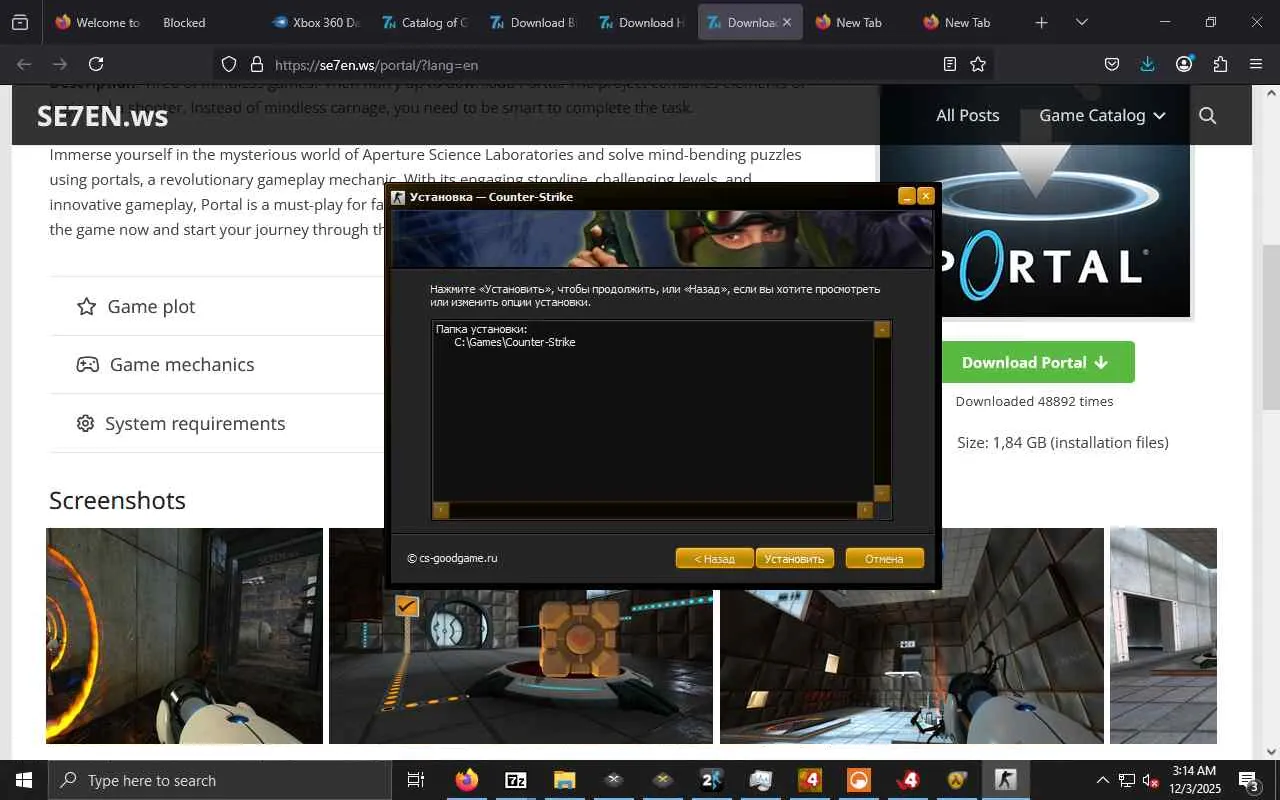This screenshot has width=1280, height=800.
Task: Open the third Portal screenshot with portal gun
Action: point(912,665)
